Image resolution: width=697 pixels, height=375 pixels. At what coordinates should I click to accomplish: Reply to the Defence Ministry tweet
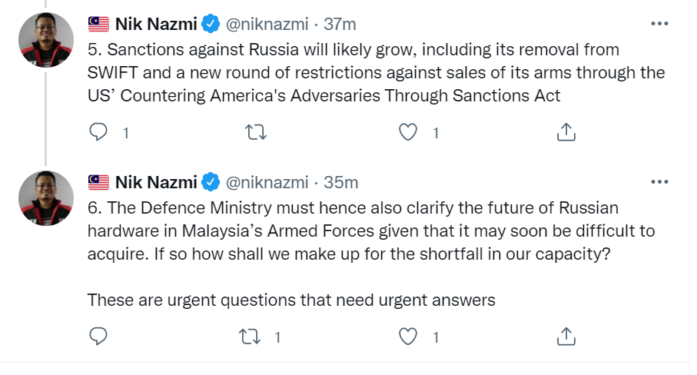98,336
